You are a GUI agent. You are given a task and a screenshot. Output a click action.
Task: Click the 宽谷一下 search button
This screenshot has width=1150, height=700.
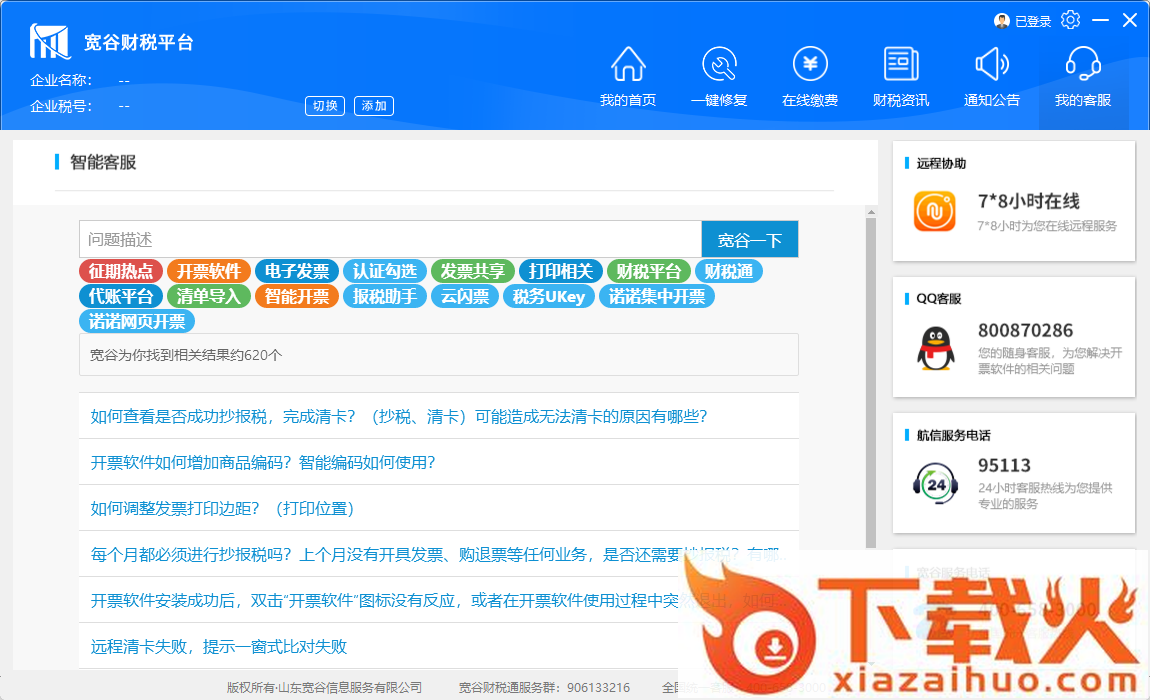(x=750, y=240)
